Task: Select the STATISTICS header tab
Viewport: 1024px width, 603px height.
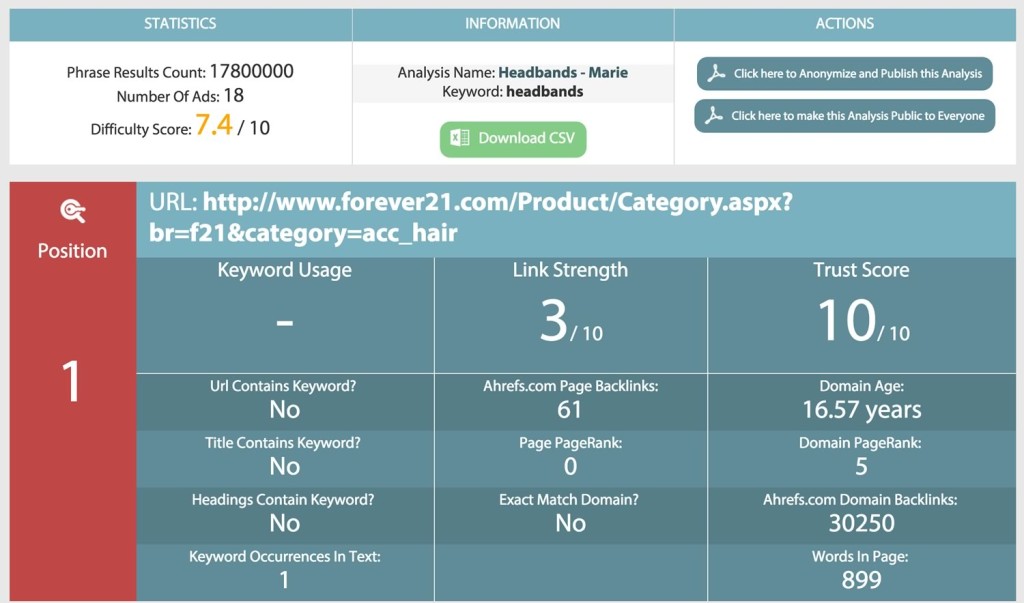Action: pyautogui.click(x=180, y=23)
